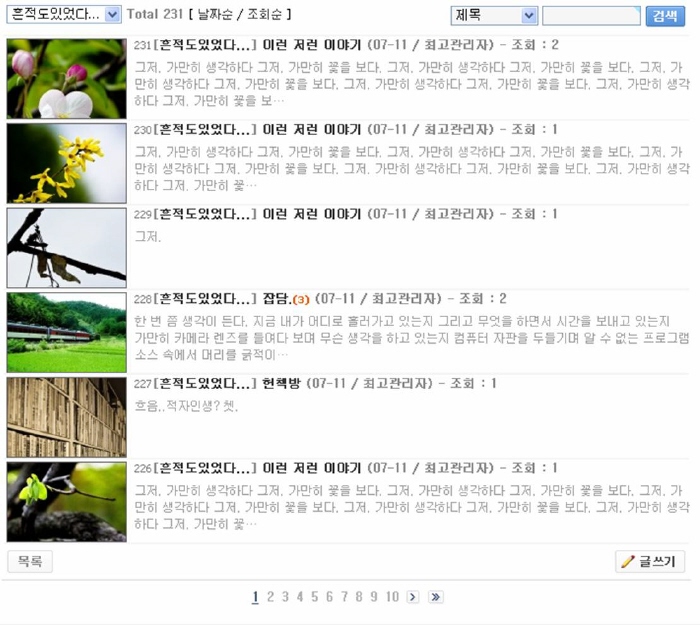Open thumbnail of post 228 train landscape
Viewport: 700px width, 625px height.
67,333
